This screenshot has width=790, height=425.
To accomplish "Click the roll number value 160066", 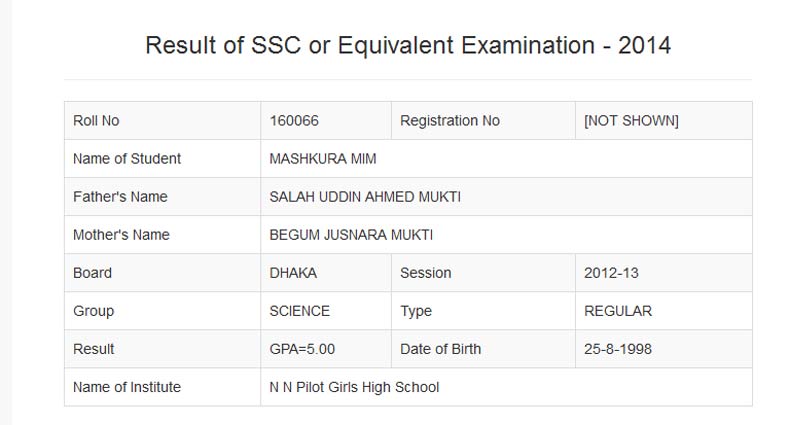I will [294, 121].
